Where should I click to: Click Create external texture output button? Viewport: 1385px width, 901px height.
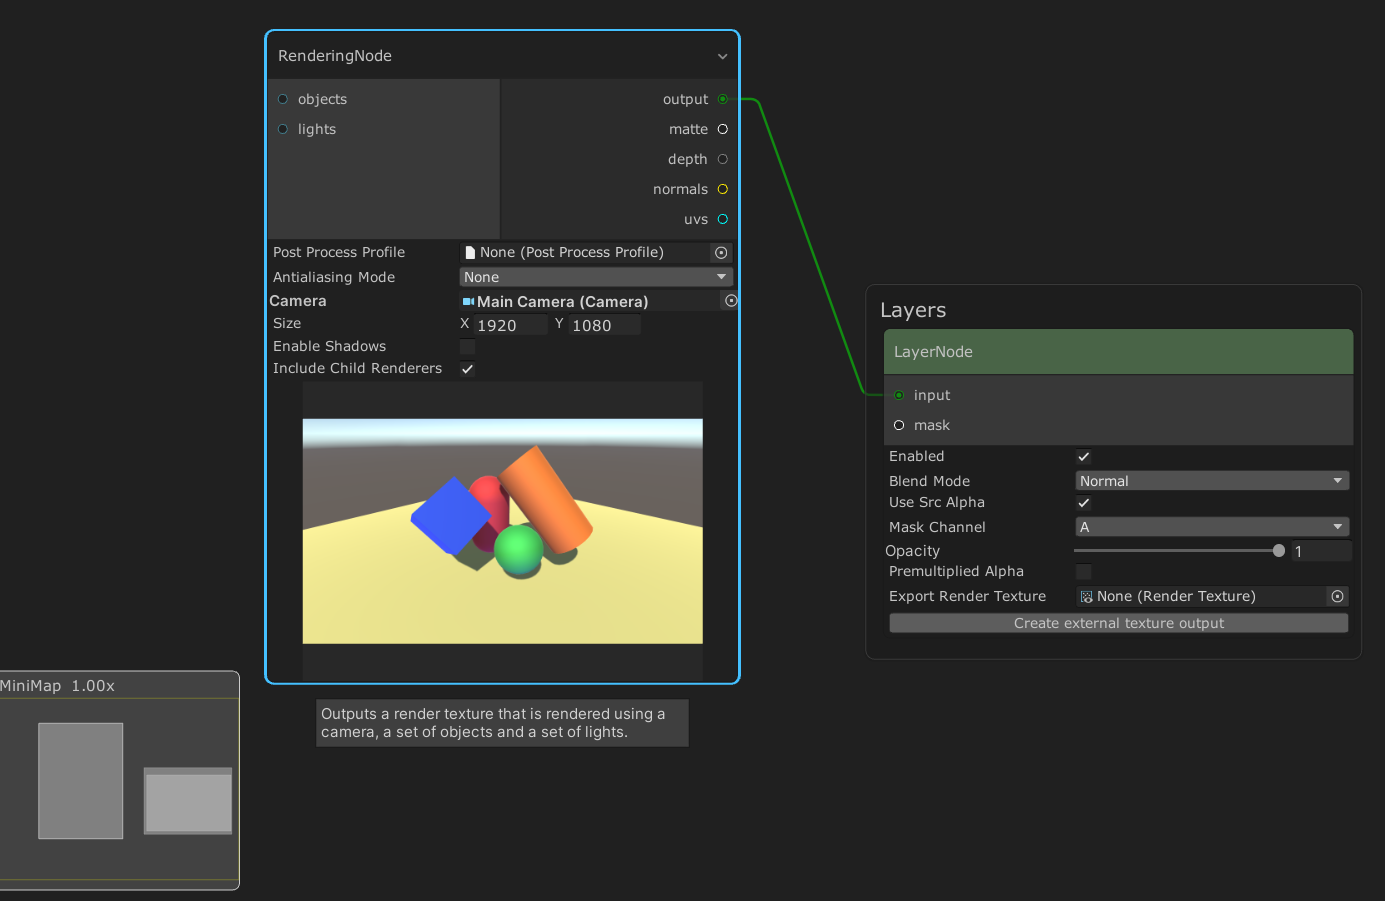1118,623
